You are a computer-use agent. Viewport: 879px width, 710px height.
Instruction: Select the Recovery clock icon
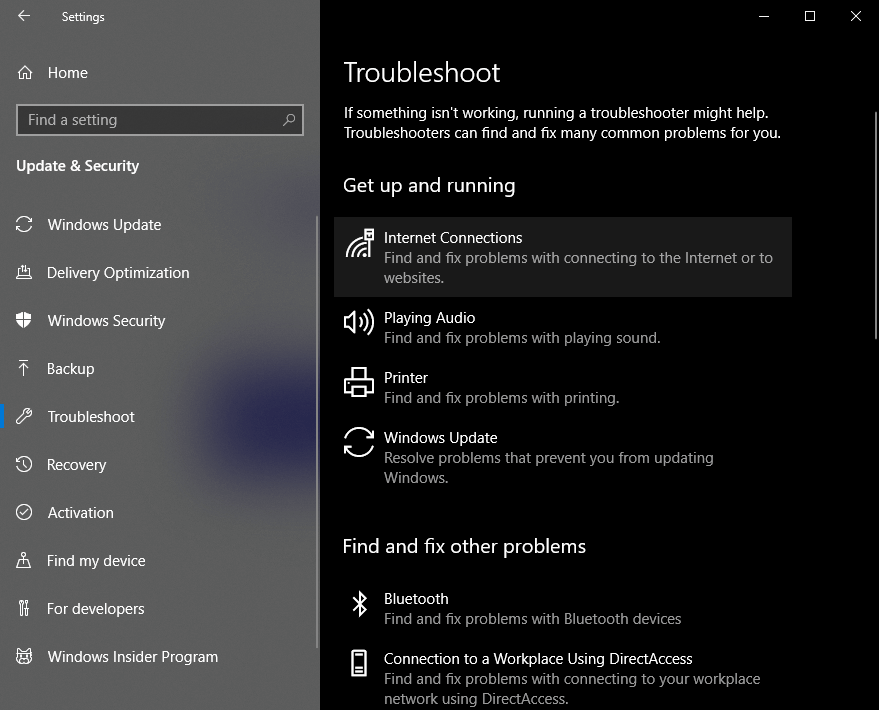pos(23,464)
